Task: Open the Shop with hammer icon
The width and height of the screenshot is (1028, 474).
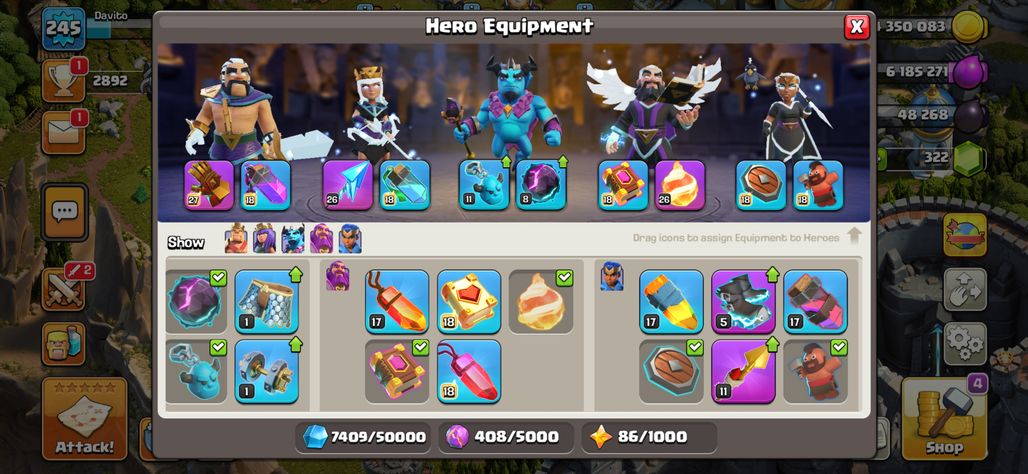Action: coord(944,418)
